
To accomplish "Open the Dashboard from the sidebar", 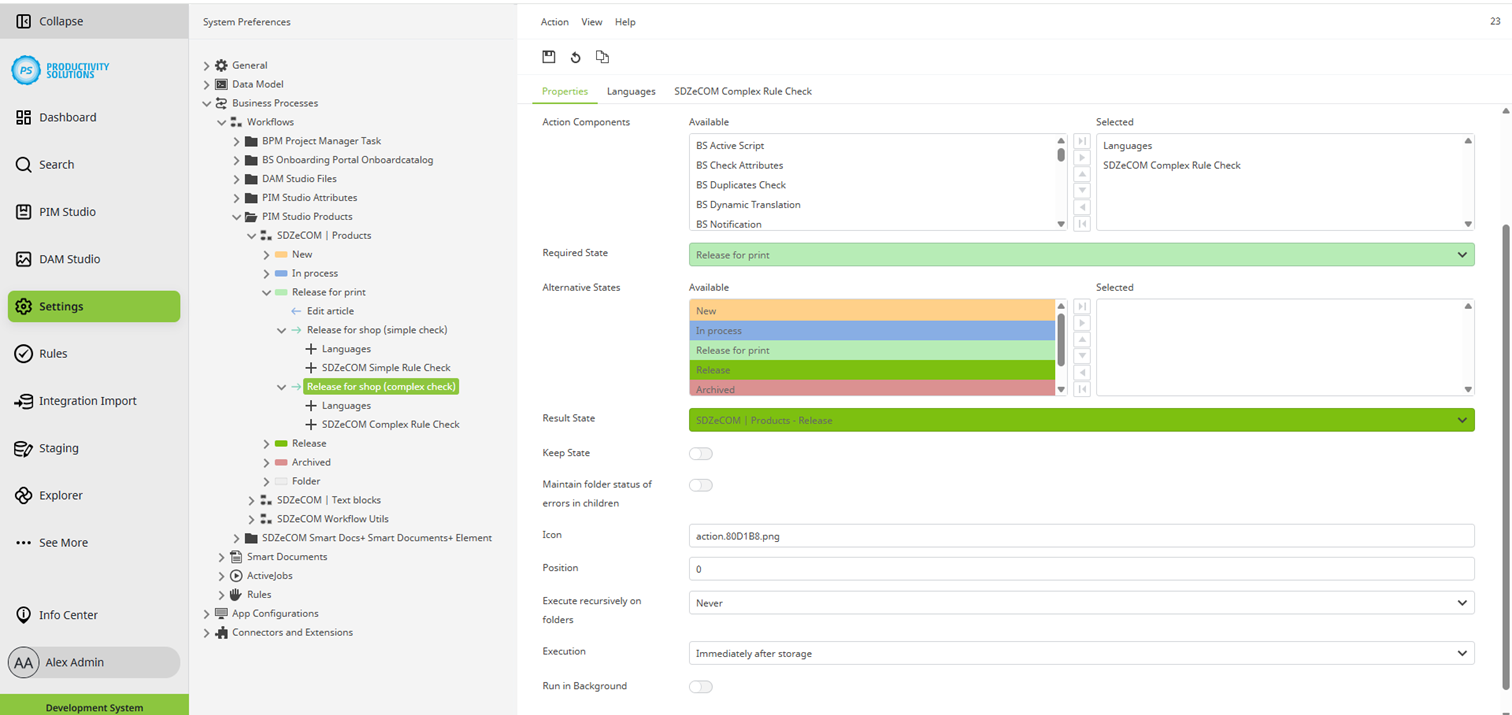I will (x=67, y=117).
